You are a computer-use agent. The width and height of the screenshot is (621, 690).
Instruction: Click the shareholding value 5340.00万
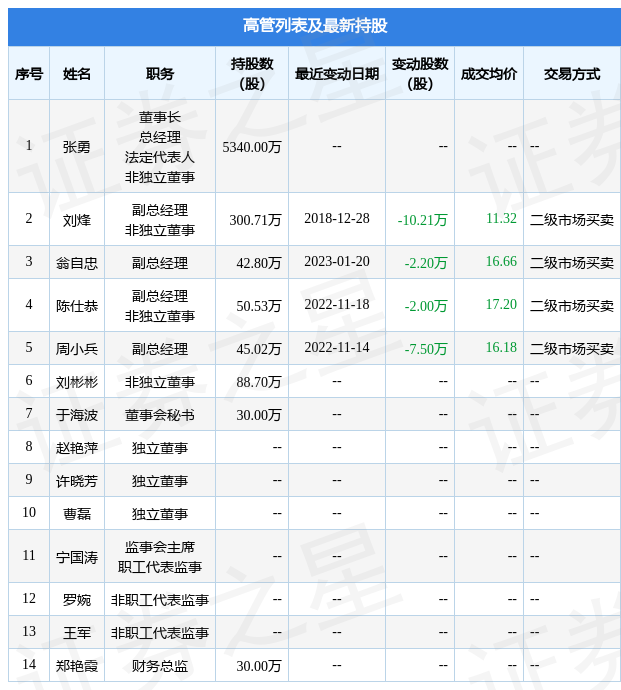point(252,147)
